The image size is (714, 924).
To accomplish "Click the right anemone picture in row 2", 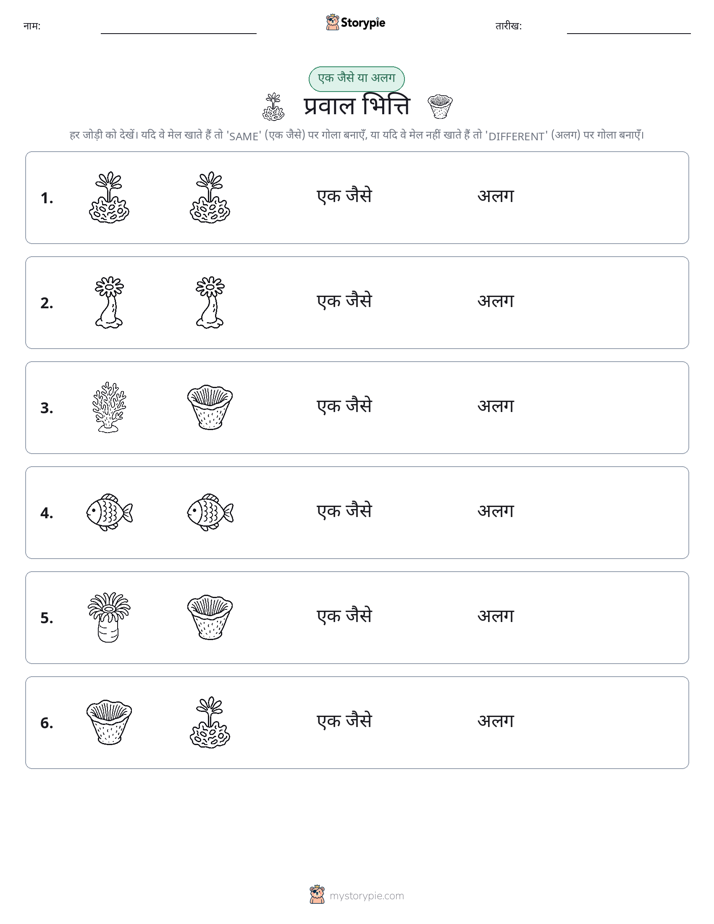I will [x=210, y=302].
